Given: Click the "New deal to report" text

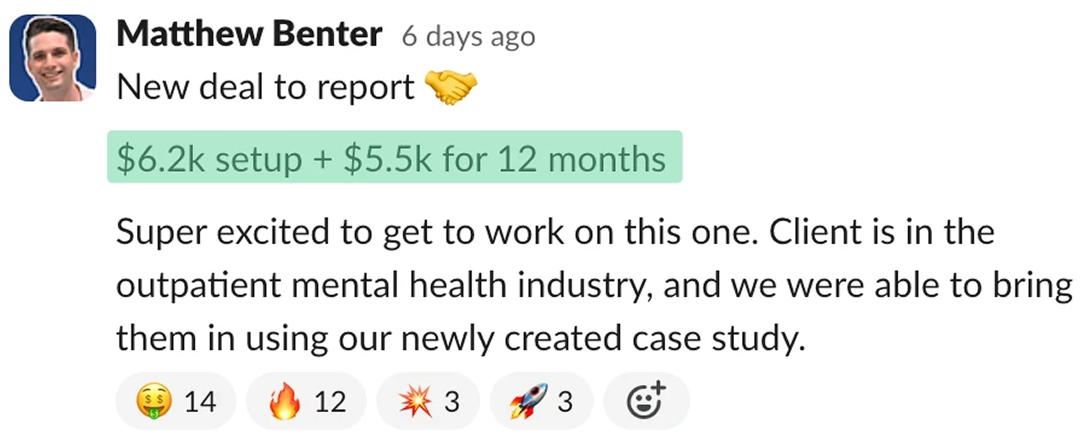Looking at the screenshot, I should click(x=265, y=89).
